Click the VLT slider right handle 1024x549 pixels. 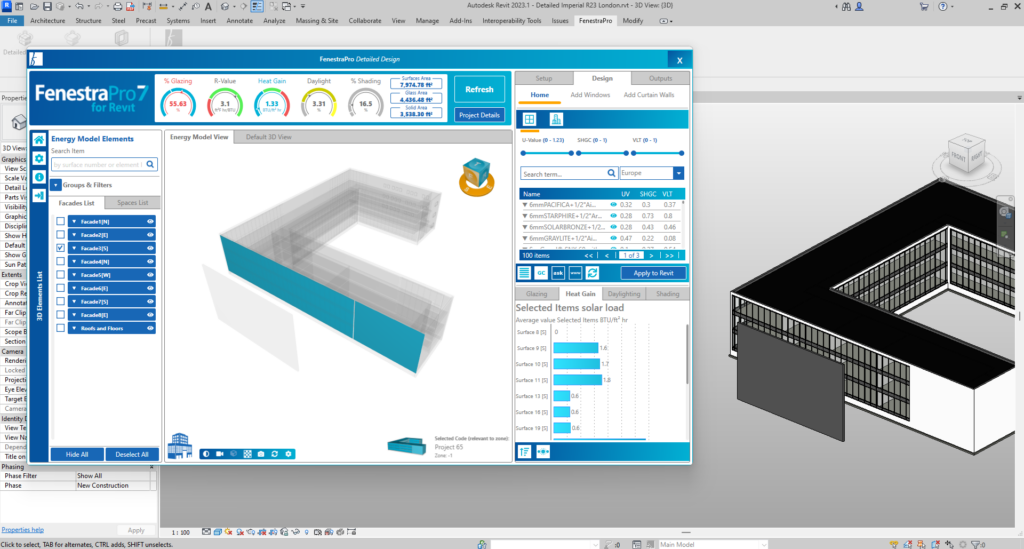coord(681,153)
